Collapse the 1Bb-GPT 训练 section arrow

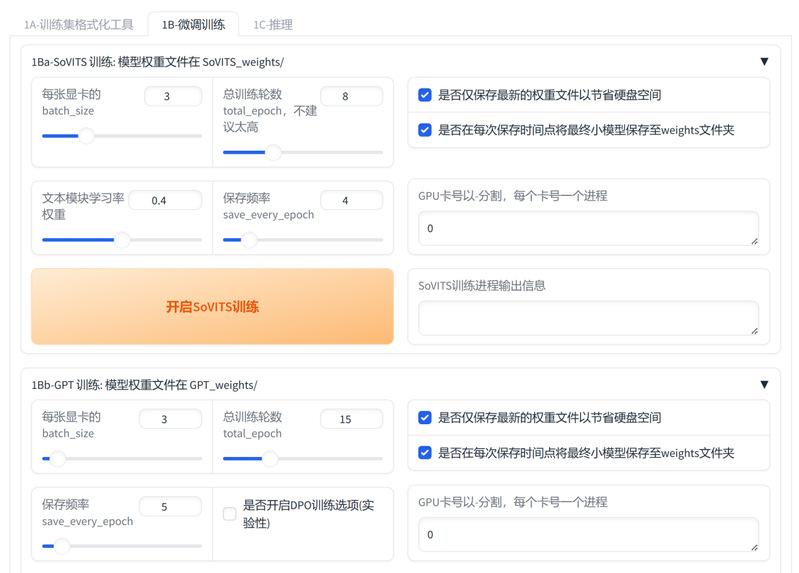pos(764,385)
